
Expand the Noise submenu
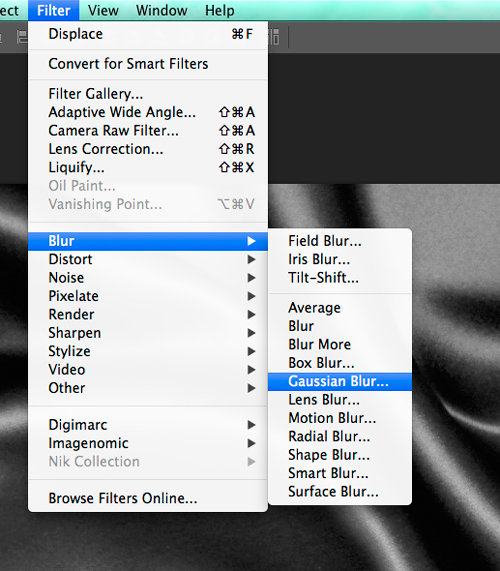point(148,278)
